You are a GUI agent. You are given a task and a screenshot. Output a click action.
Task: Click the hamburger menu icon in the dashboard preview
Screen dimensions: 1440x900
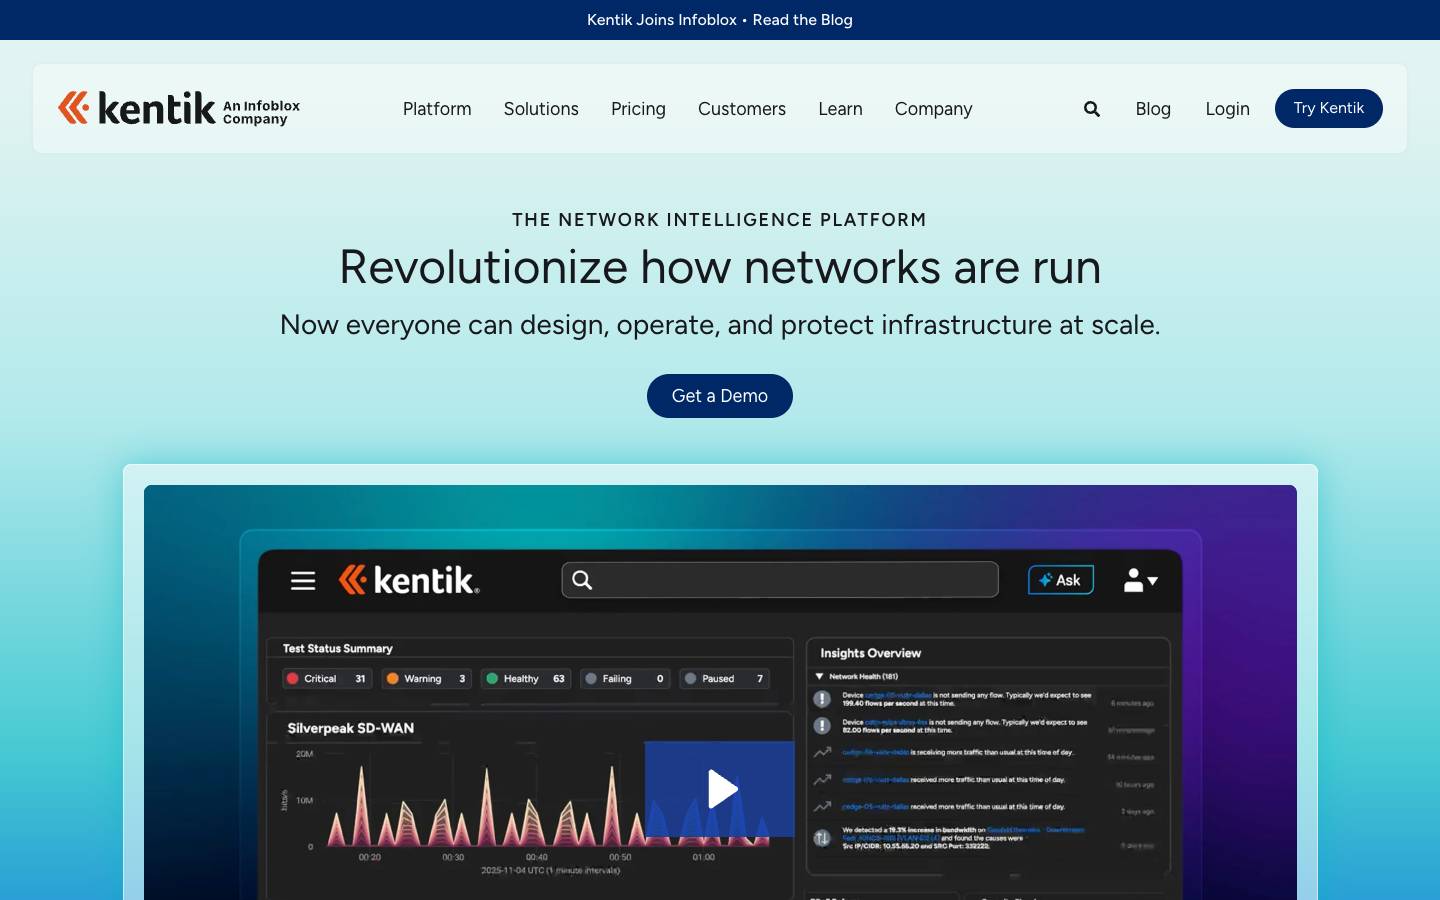303,581
